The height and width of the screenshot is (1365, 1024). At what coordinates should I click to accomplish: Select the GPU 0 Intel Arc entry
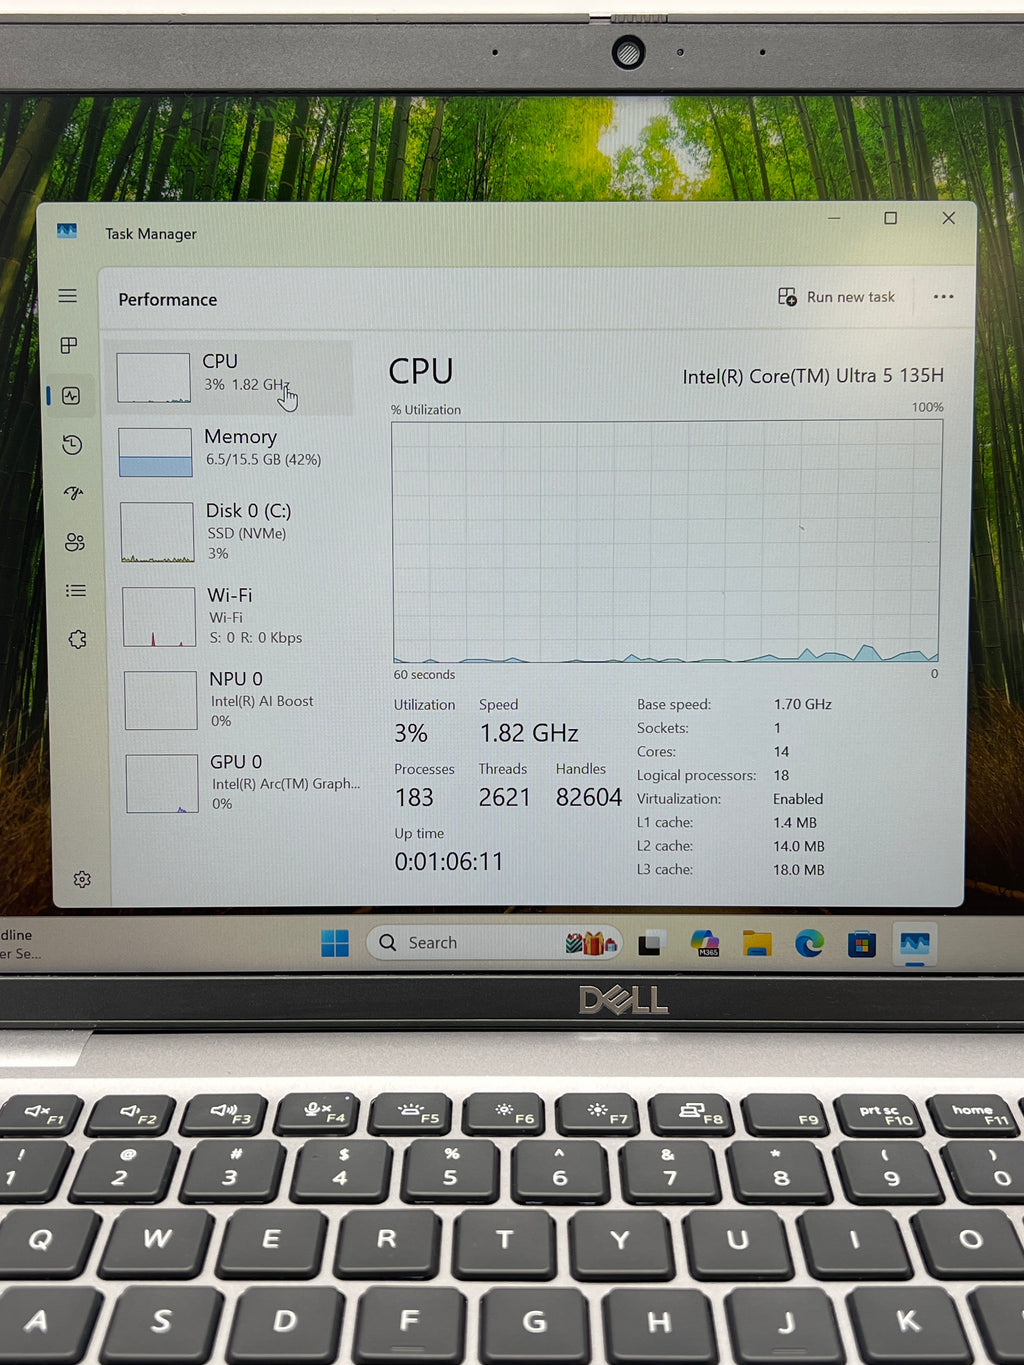point(240,782)
